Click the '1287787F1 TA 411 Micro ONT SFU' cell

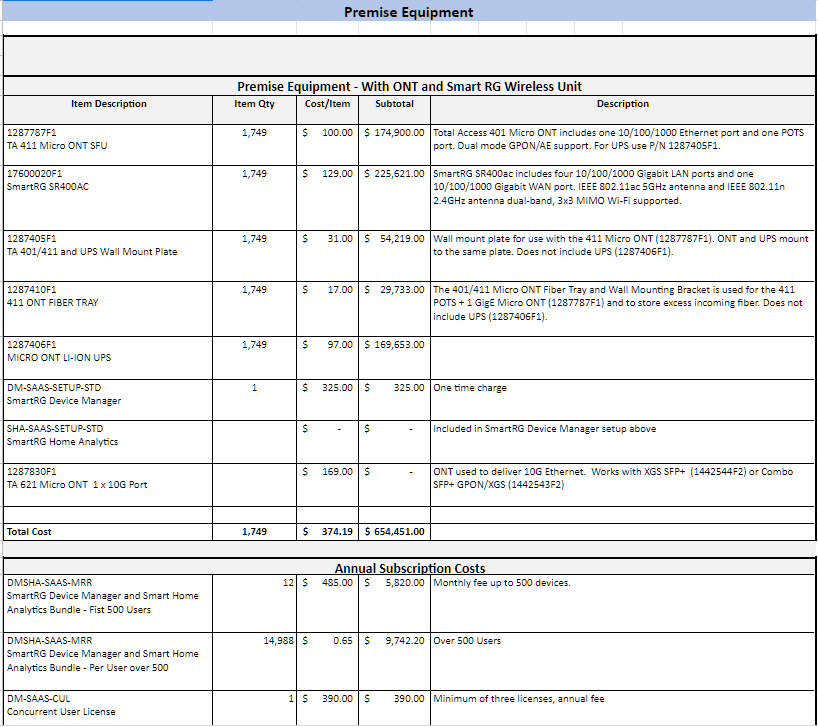[x=108, y=144]
